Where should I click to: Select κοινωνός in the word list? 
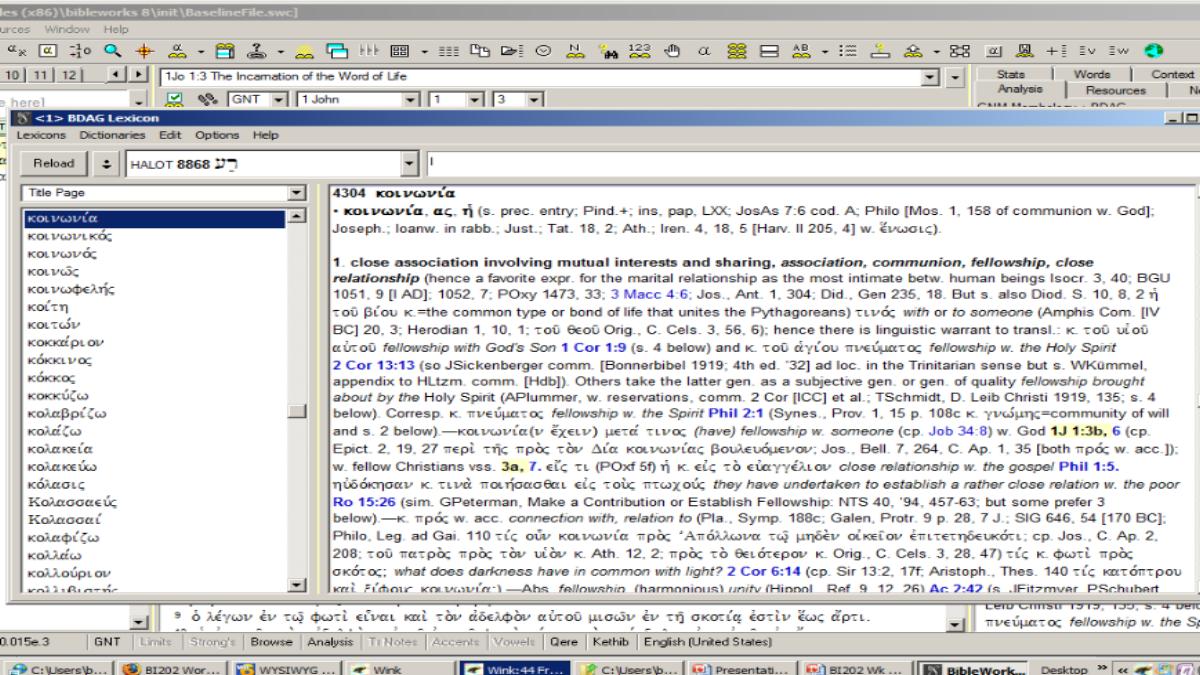(x=62, y=254)
